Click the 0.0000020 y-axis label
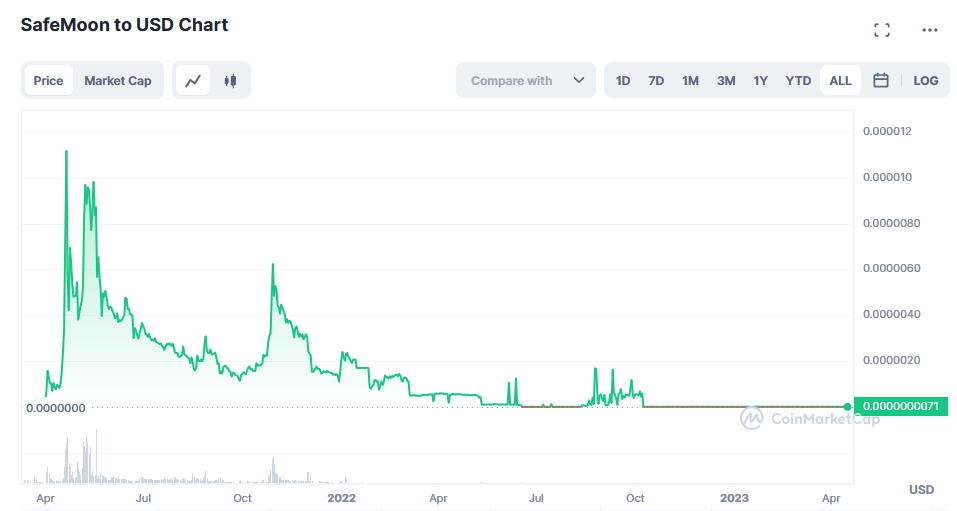The image size is (957, 511). [891, 360]
